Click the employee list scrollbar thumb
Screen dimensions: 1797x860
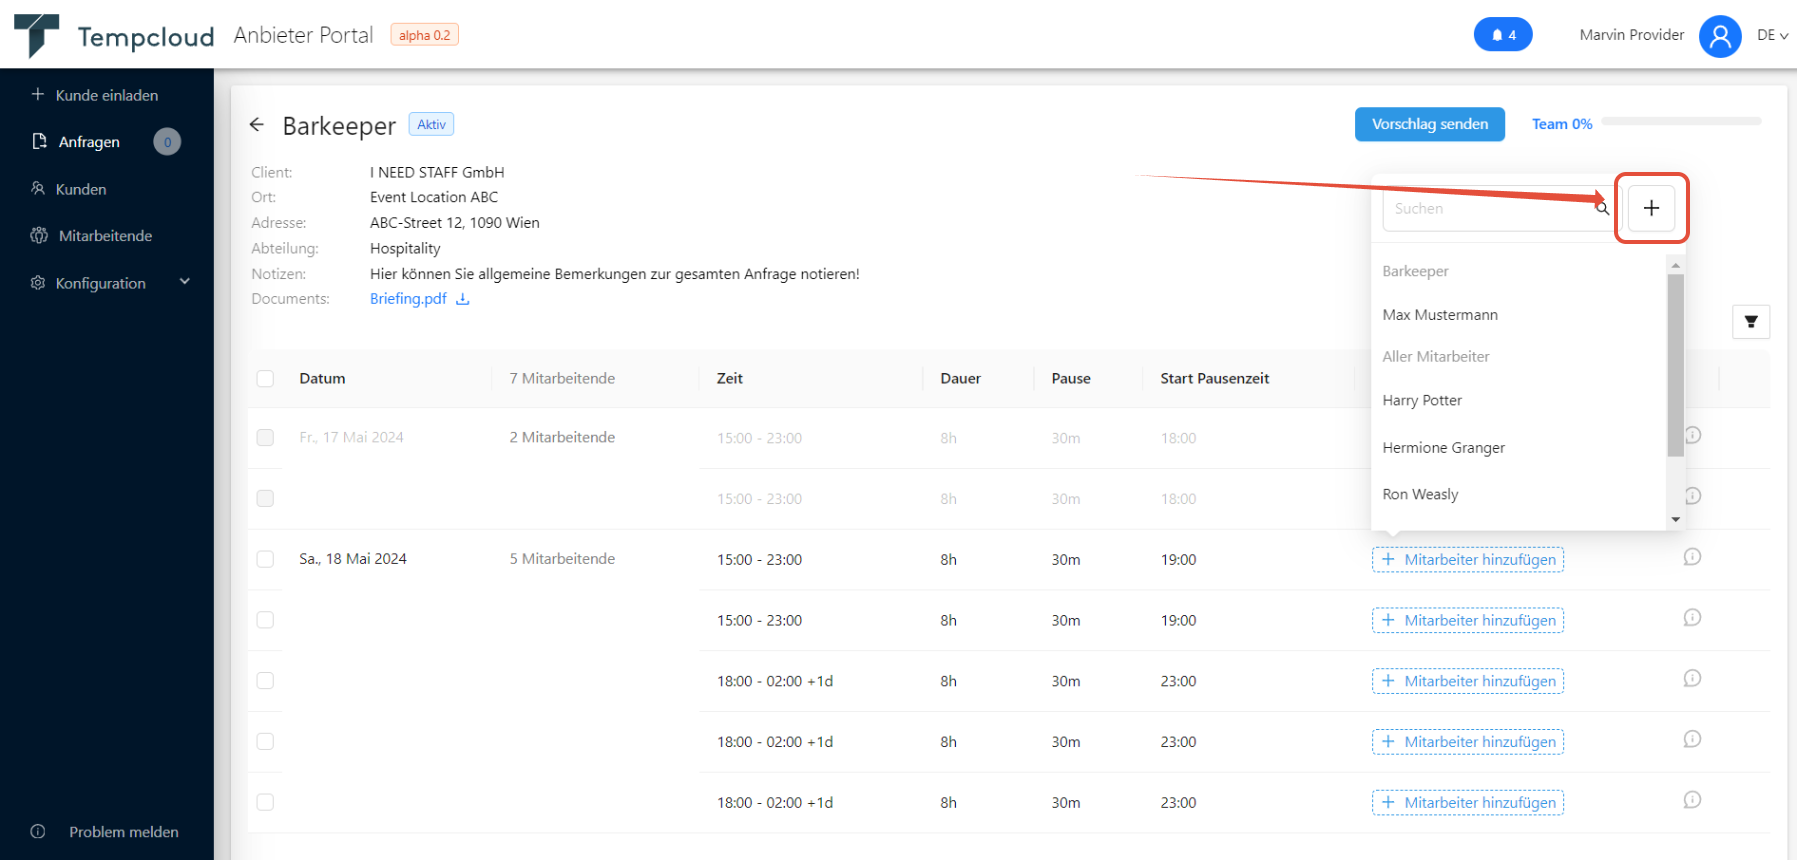pos(1675,365)
